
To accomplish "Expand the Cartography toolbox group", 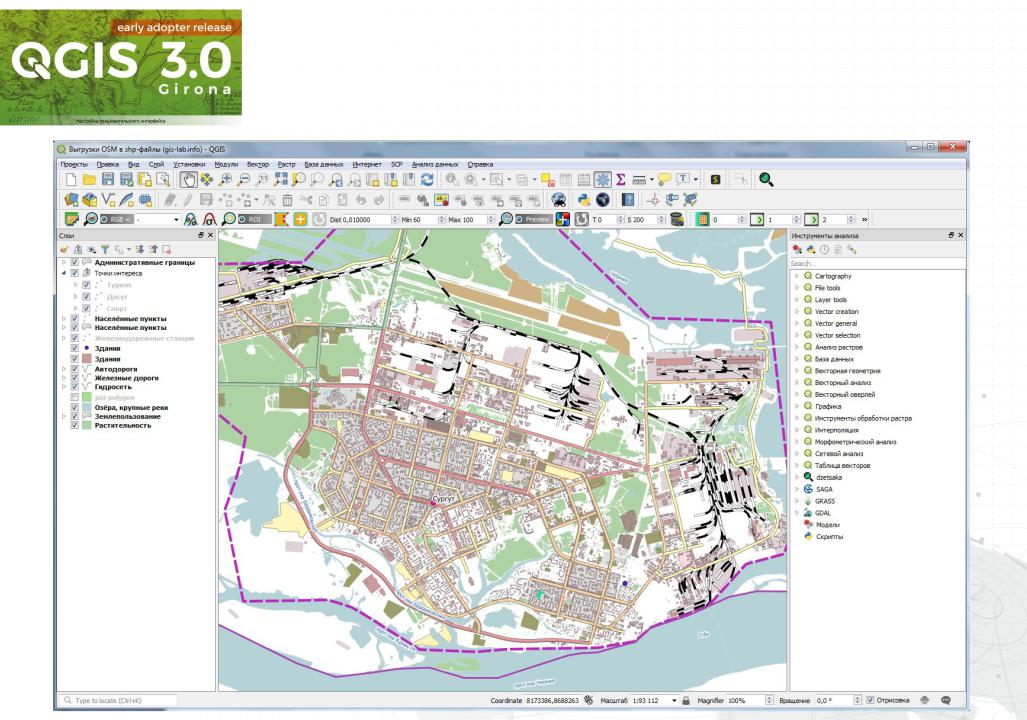I will coord(797,276).
